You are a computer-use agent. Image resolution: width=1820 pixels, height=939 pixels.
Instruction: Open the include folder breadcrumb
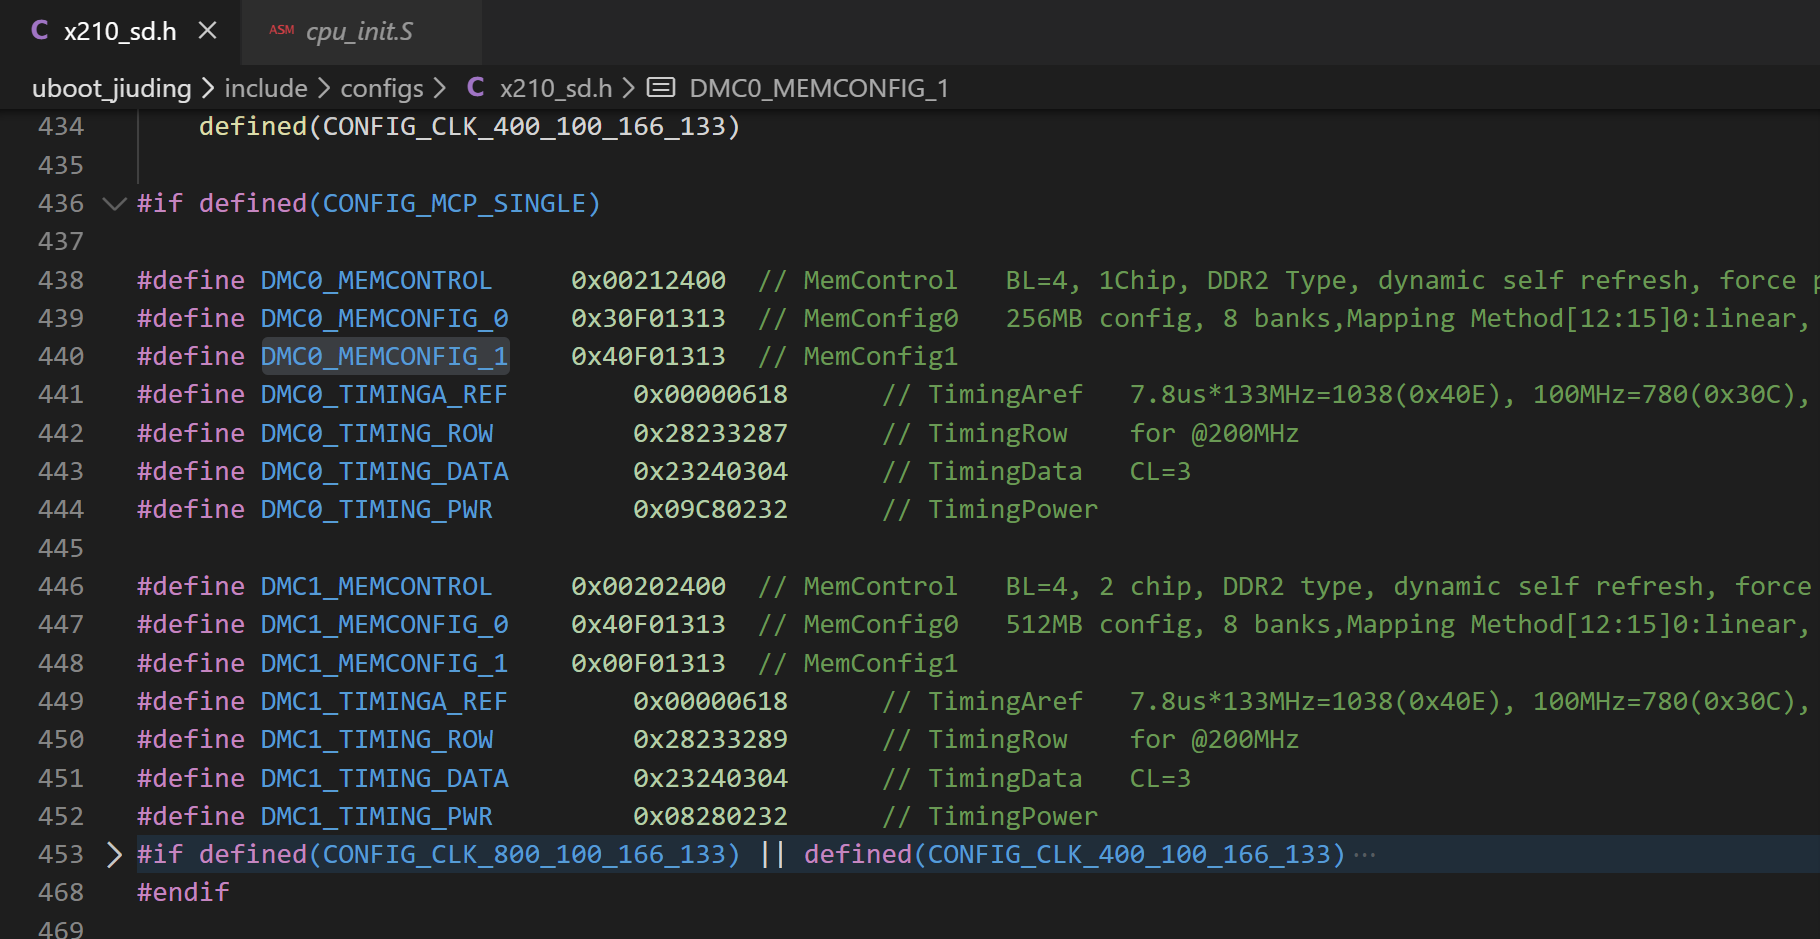(x=266, y=88)
